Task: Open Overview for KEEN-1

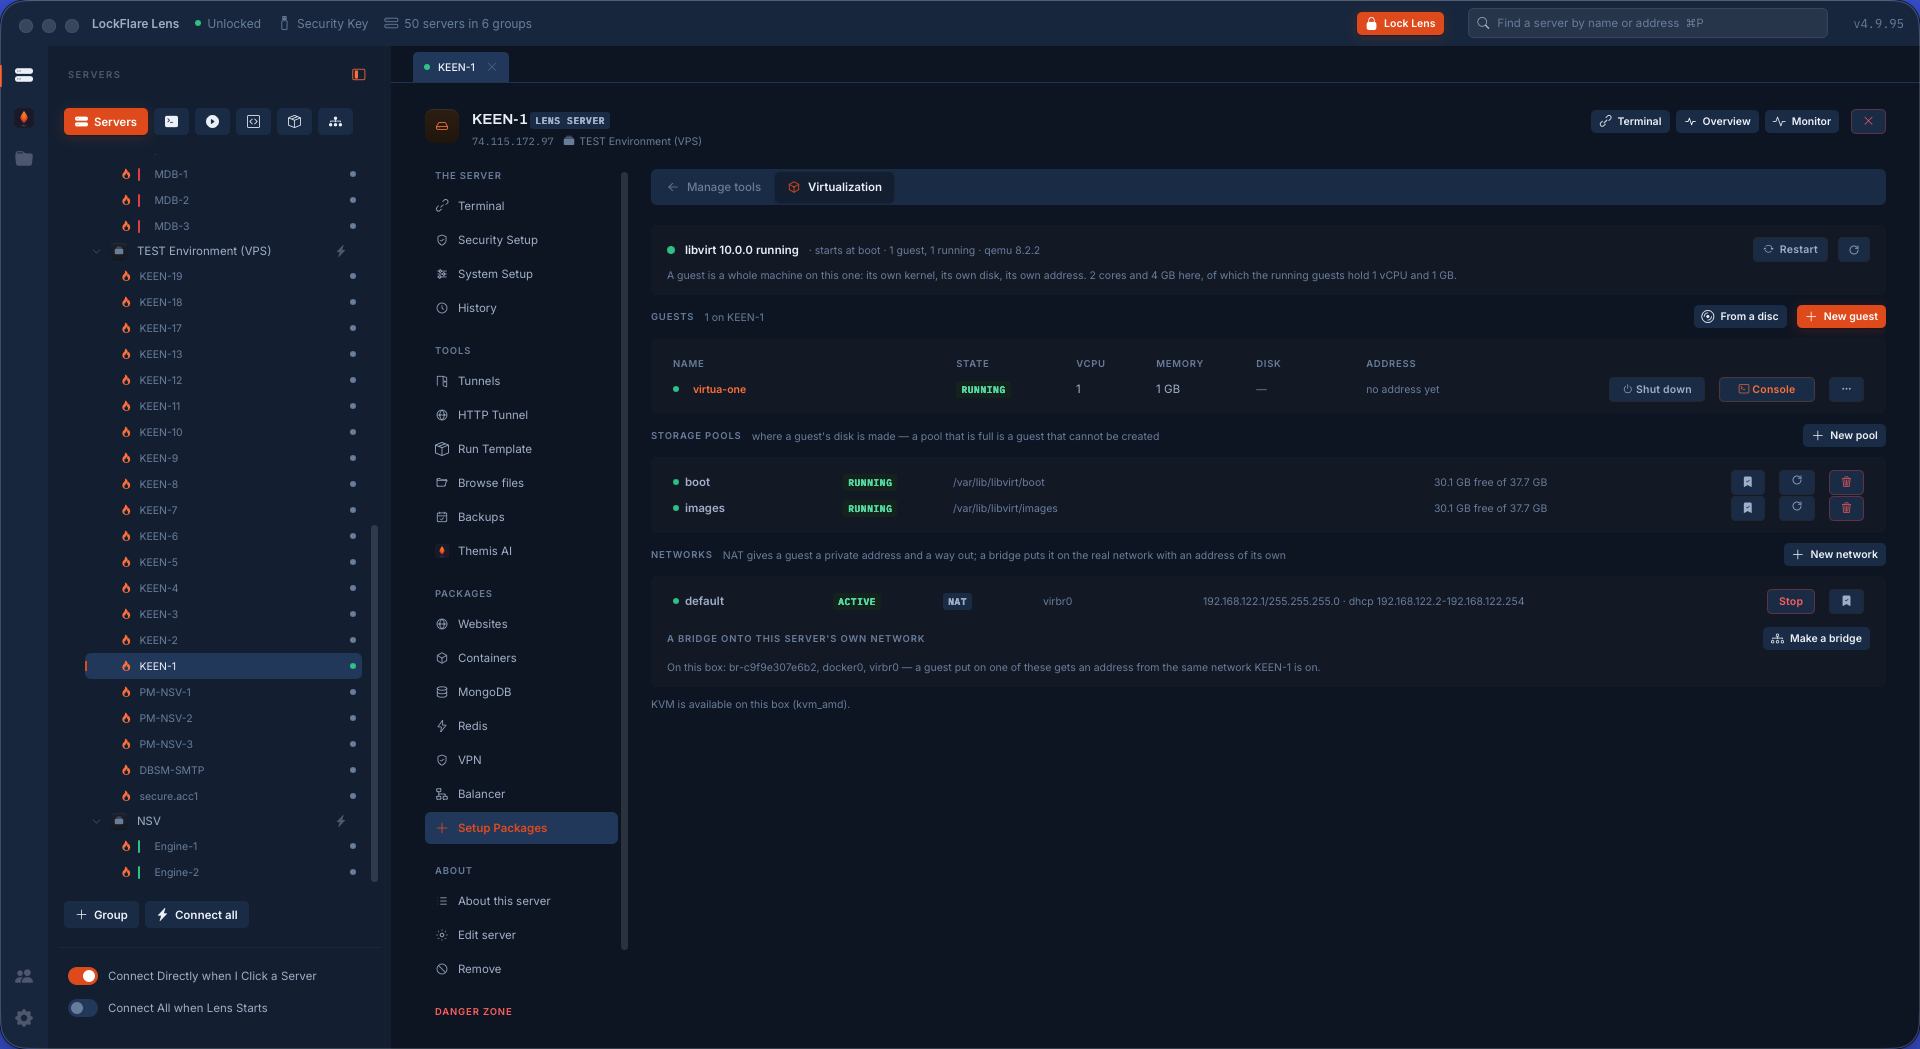Action: point(1717,121)
